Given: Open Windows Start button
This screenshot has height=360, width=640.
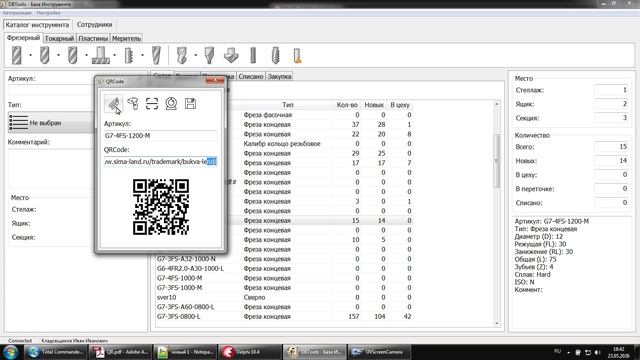Looking at the screenshot, I should pos(10,352).
